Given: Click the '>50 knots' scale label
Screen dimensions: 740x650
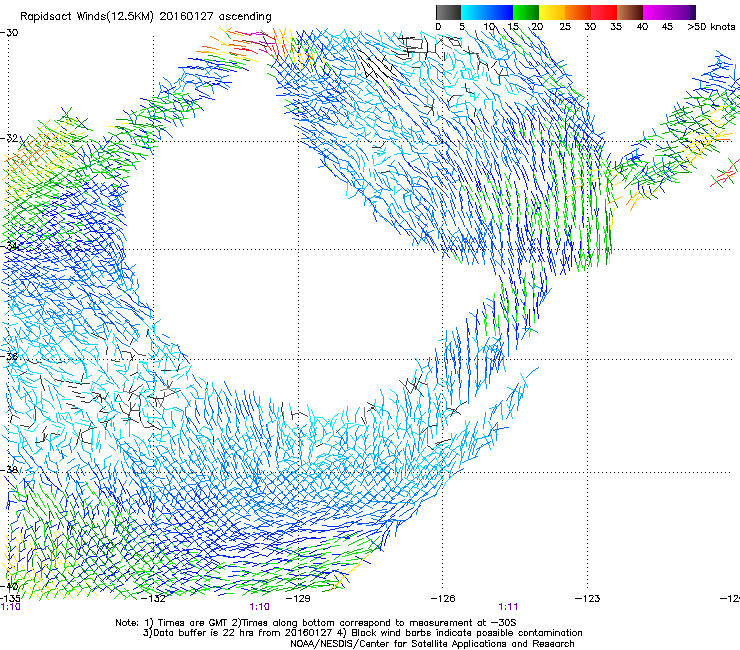Looking at the screenshot, I should [x=711, y=27].
